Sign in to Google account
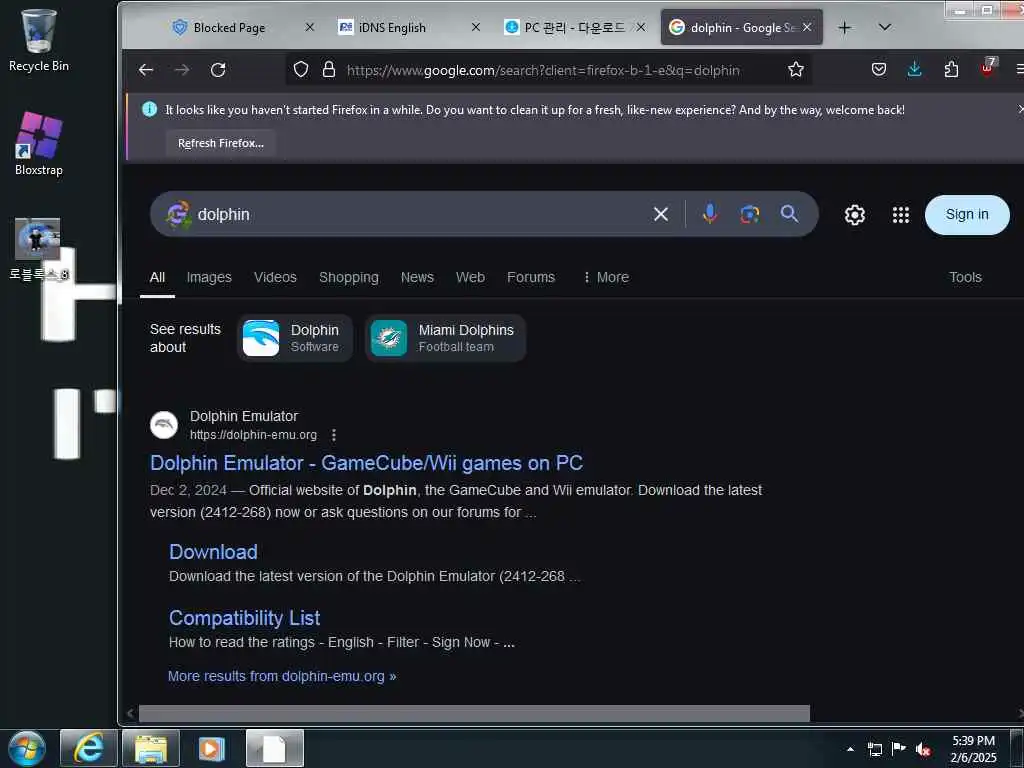Image resolution: width=1024 pixels, height=768 pixels. coord(967,215)
